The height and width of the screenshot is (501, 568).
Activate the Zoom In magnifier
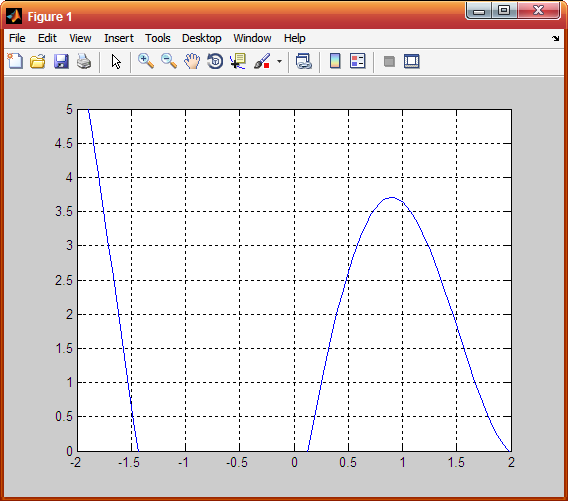click(146, 61)
